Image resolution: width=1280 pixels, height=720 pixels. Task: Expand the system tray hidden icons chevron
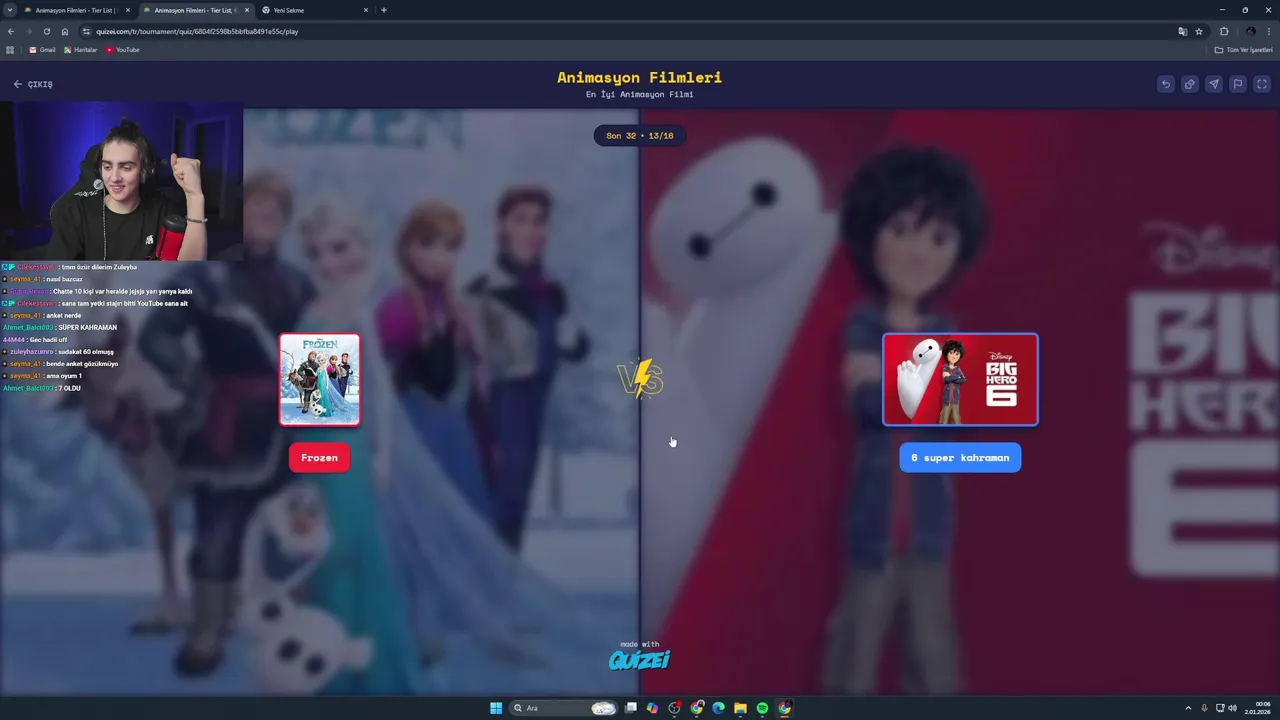1188,708
